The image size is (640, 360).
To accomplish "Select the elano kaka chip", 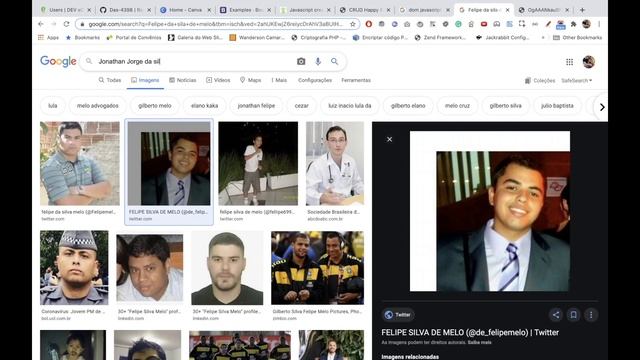I will click(204, 106).
